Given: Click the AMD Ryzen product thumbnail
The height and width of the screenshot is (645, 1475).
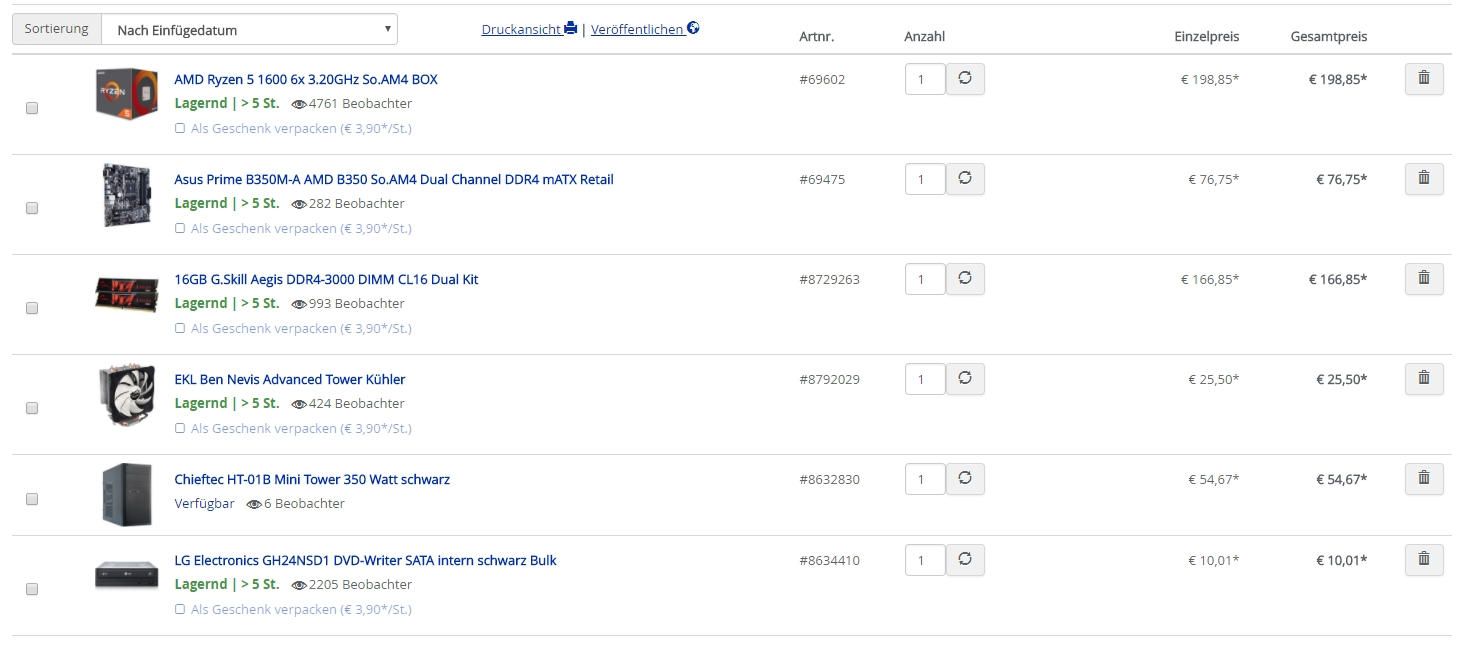Looking at the screenshot, I should [127, 92].
